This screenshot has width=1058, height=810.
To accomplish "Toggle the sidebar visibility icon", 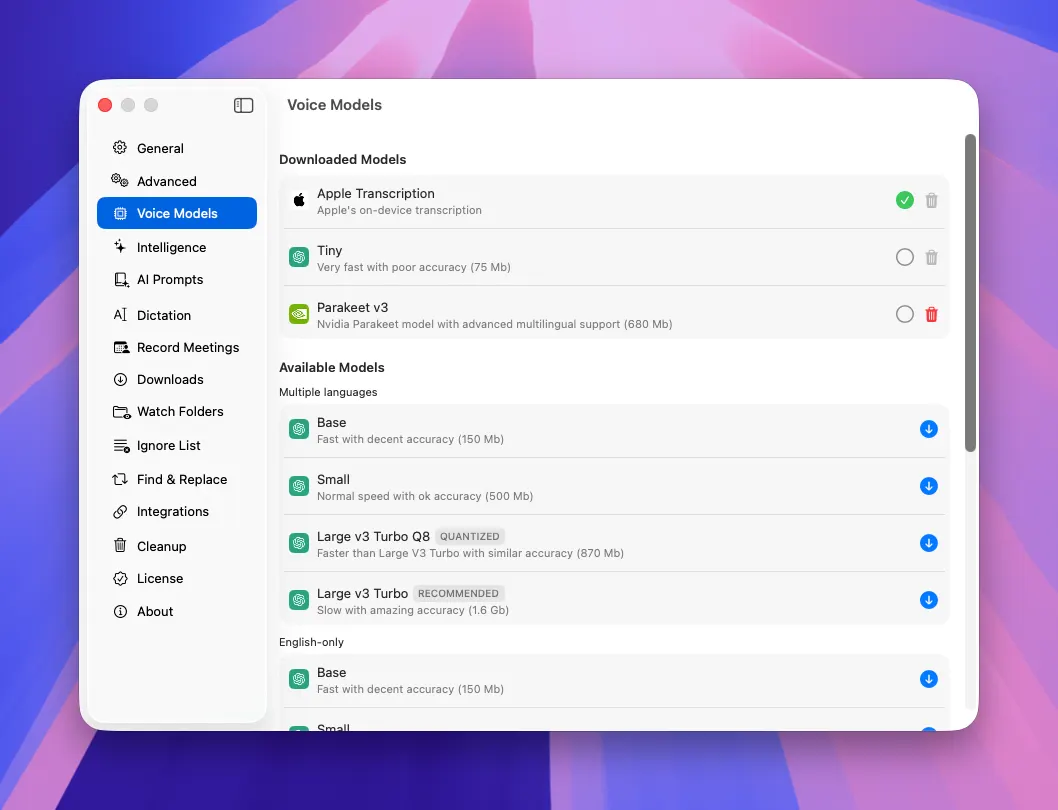I will (243, 105).
